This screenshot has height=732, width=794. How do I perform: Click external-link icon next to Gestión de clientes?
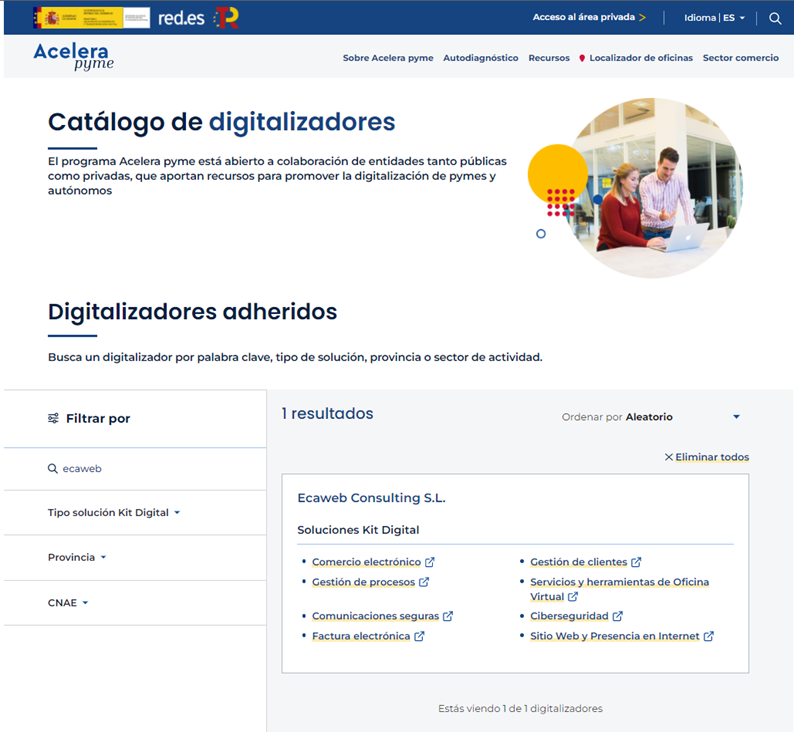pos(636,562)
